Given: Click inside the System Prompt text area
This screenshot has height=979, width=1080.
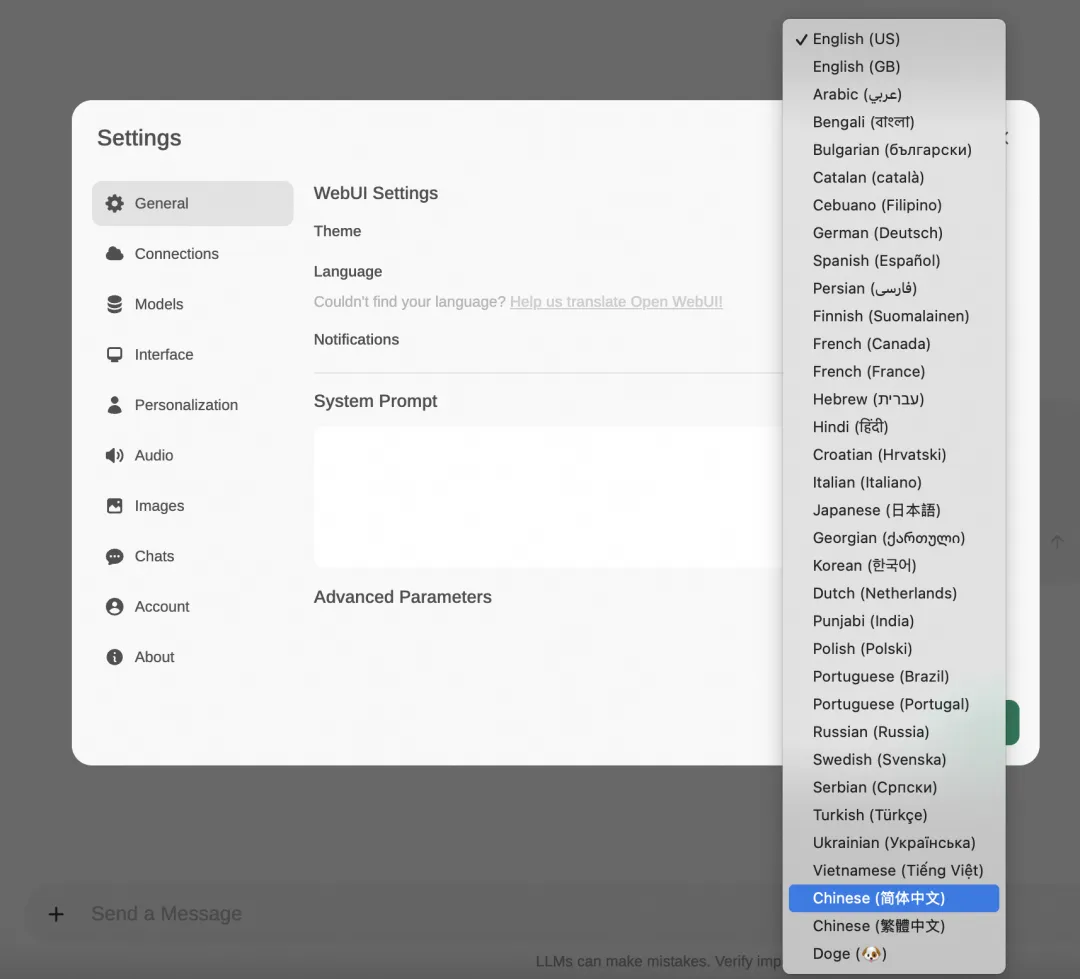Looking at the screenshot, I should [548, 497].
